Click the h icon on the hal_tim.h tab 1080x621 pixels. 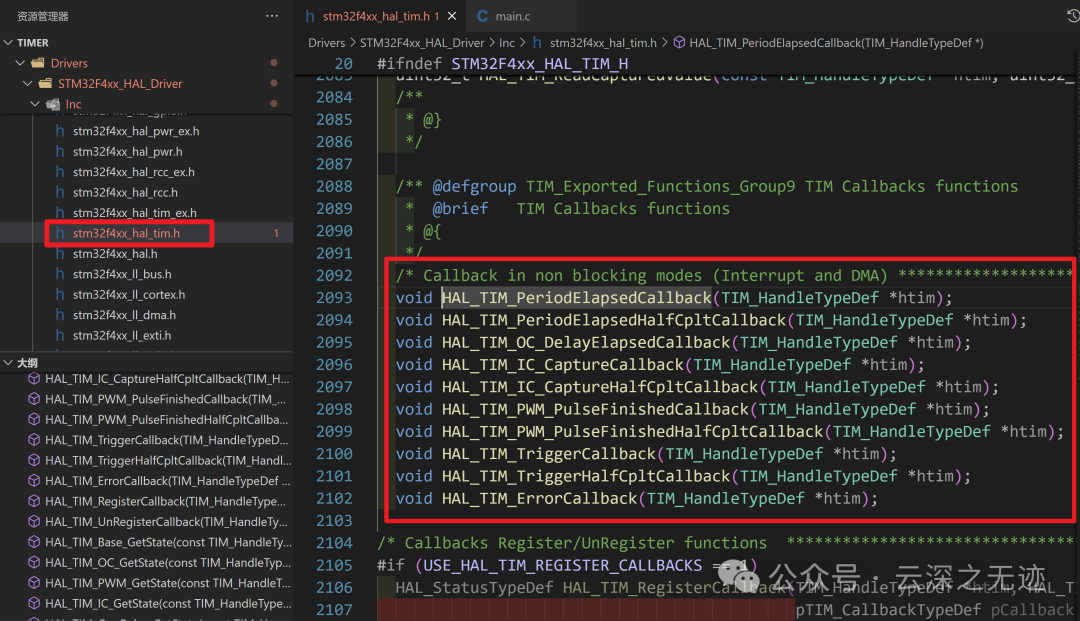click(310, 16)
